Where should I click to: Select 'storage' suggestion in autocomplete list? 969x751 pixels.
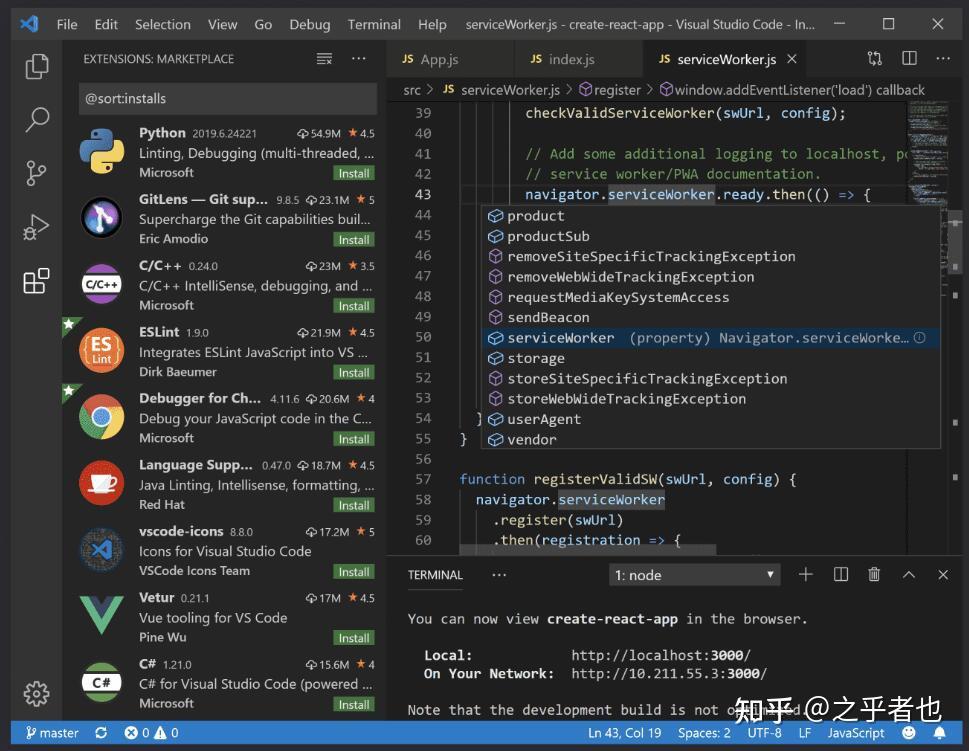point(711,358)
